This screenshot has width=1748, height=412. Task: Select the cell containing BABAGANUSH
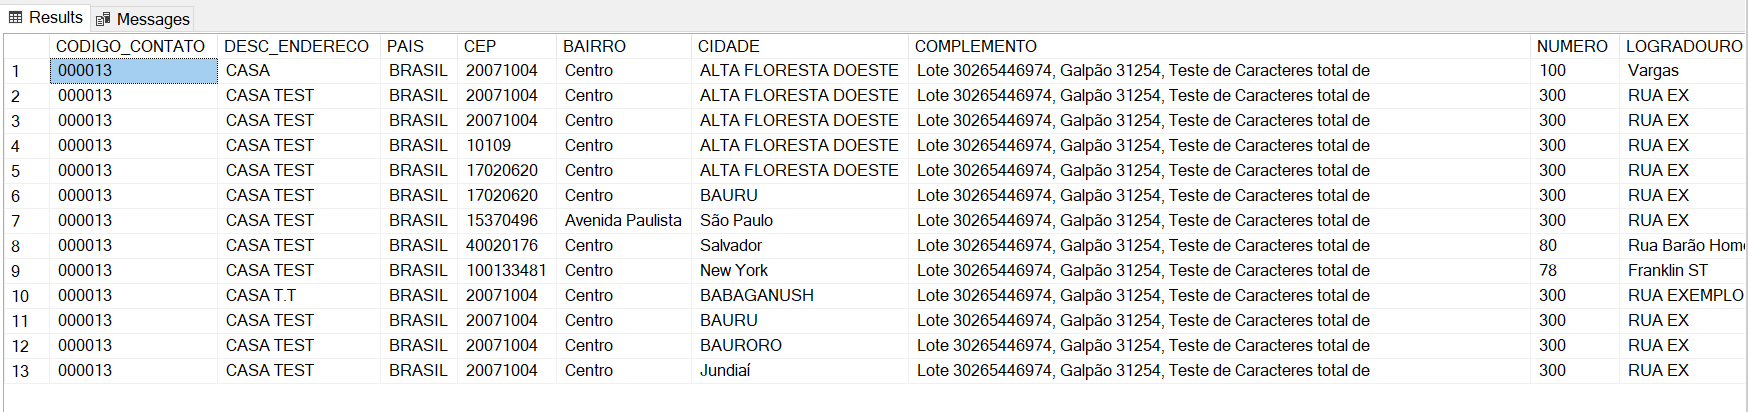(757, 295)
